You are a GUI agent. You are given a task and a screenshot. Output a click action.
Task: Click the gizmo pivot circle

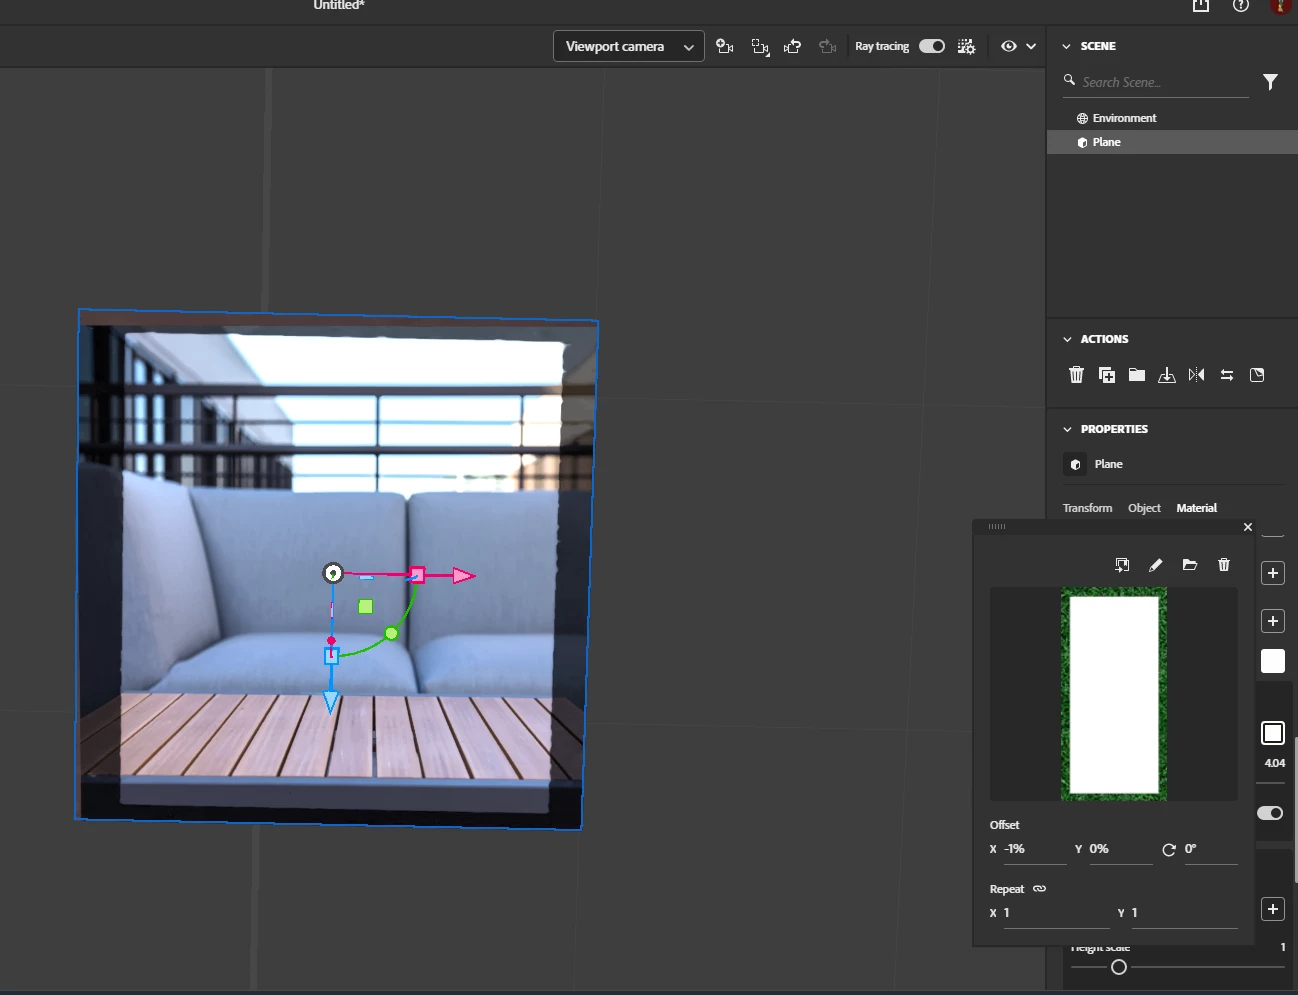click(333, 573)
